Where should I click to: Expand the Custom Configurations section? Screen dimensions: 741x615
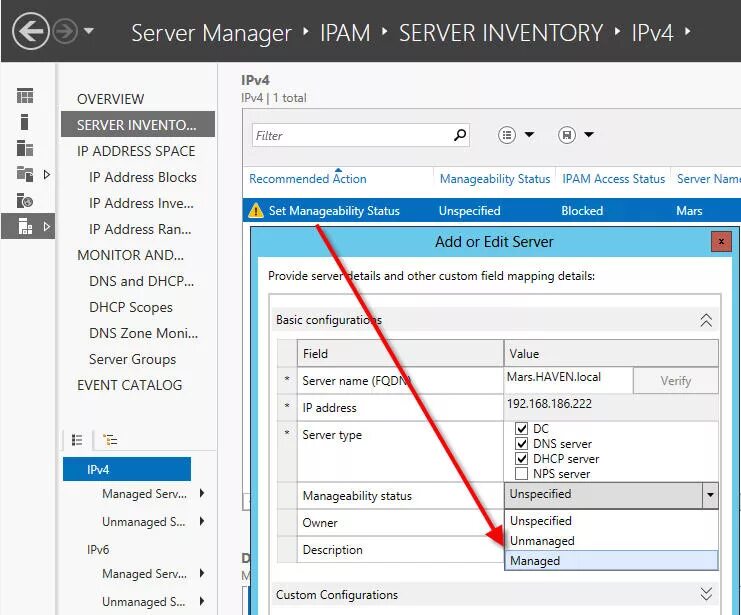pyautogui.click(x=706, y=594)
